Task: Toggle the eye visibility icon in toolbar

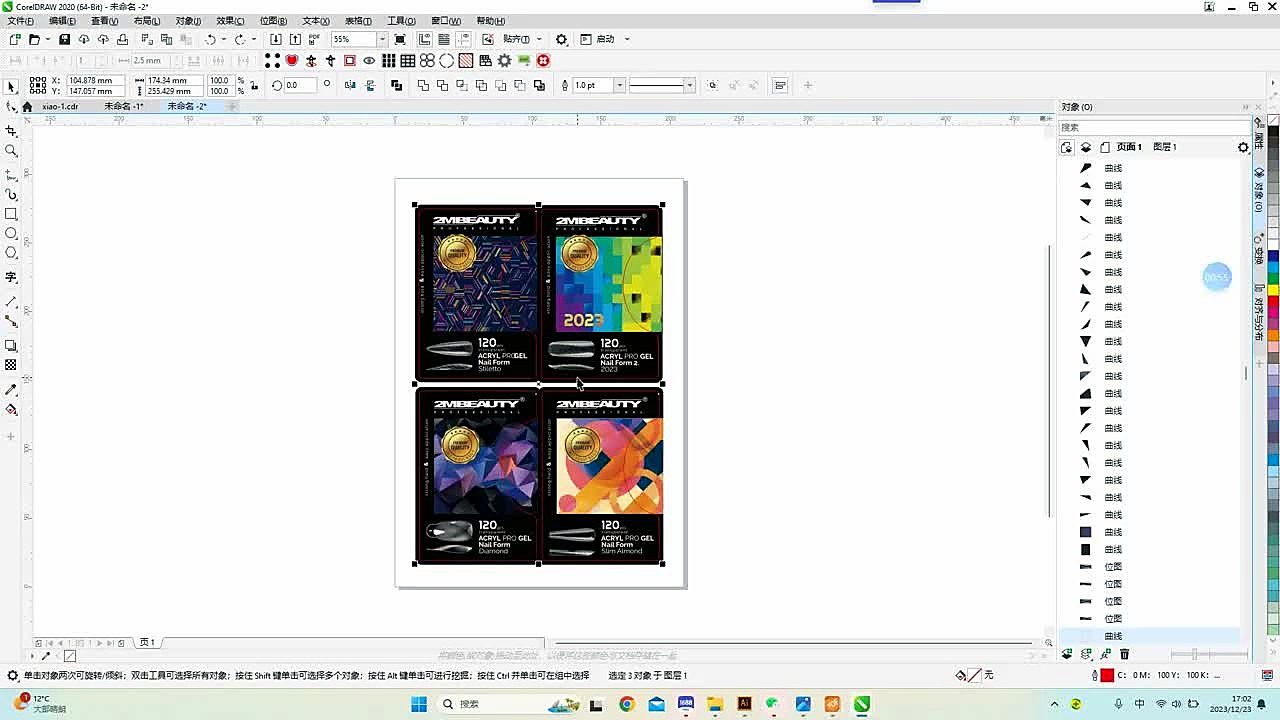Action: (x=369, y=61)
